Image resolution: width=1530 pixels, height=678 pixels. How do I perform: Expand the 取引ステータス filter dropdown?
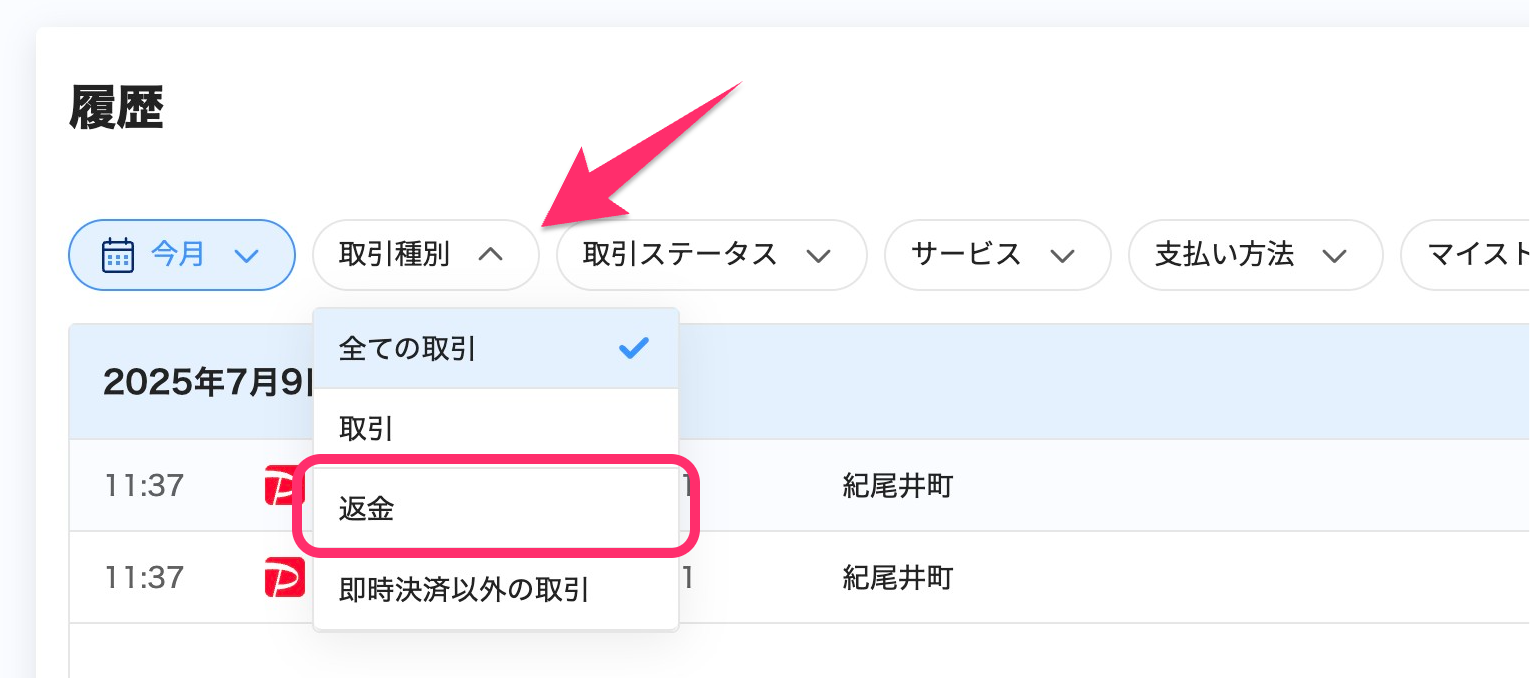tap(710, 255)
